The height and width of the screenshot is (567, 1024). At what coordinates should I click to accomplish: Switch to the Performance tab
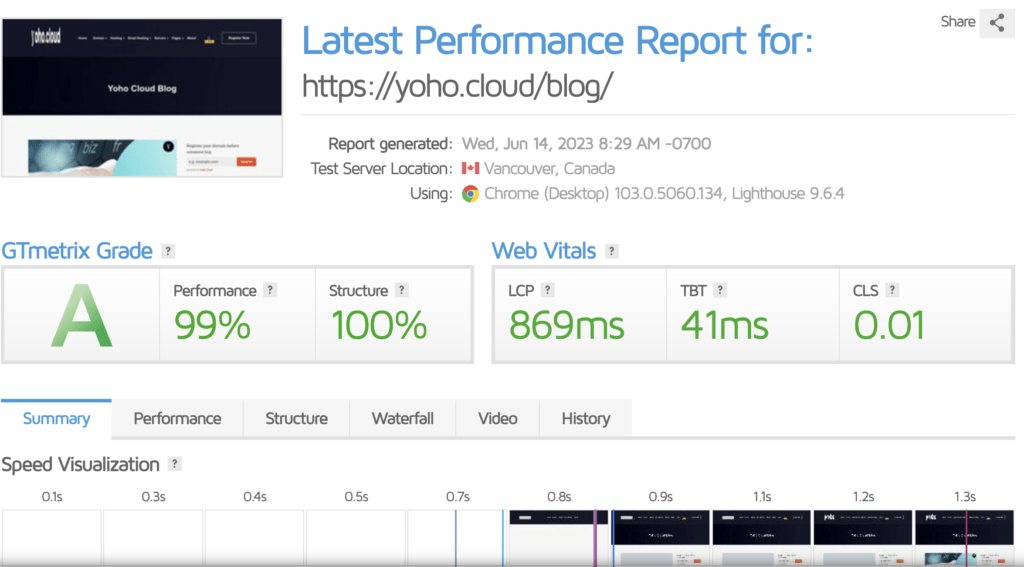click(x=177, y=419)
